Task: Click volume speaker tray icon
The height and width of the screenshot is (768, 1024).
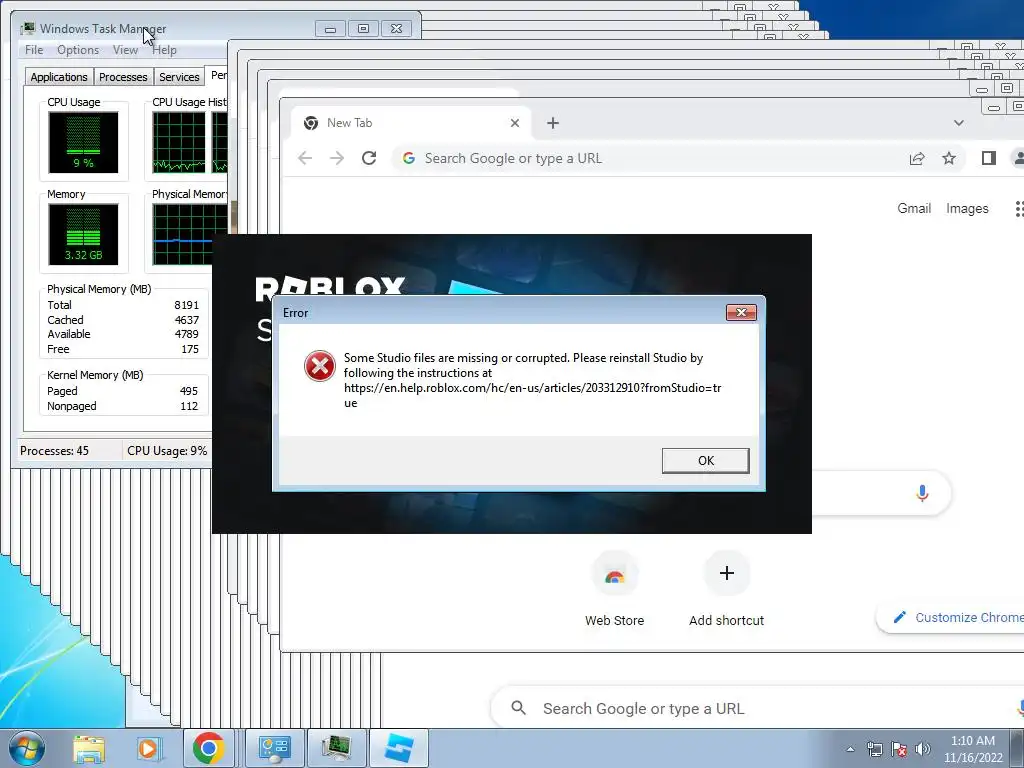Action: (x=922, y=750)
